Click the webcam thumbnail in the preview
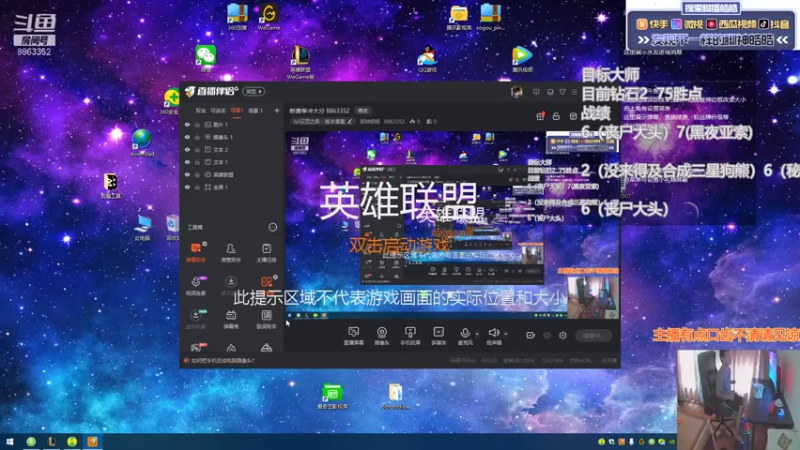Image resolution: width=800 pixels, height=450 pixels. point(593,296)
